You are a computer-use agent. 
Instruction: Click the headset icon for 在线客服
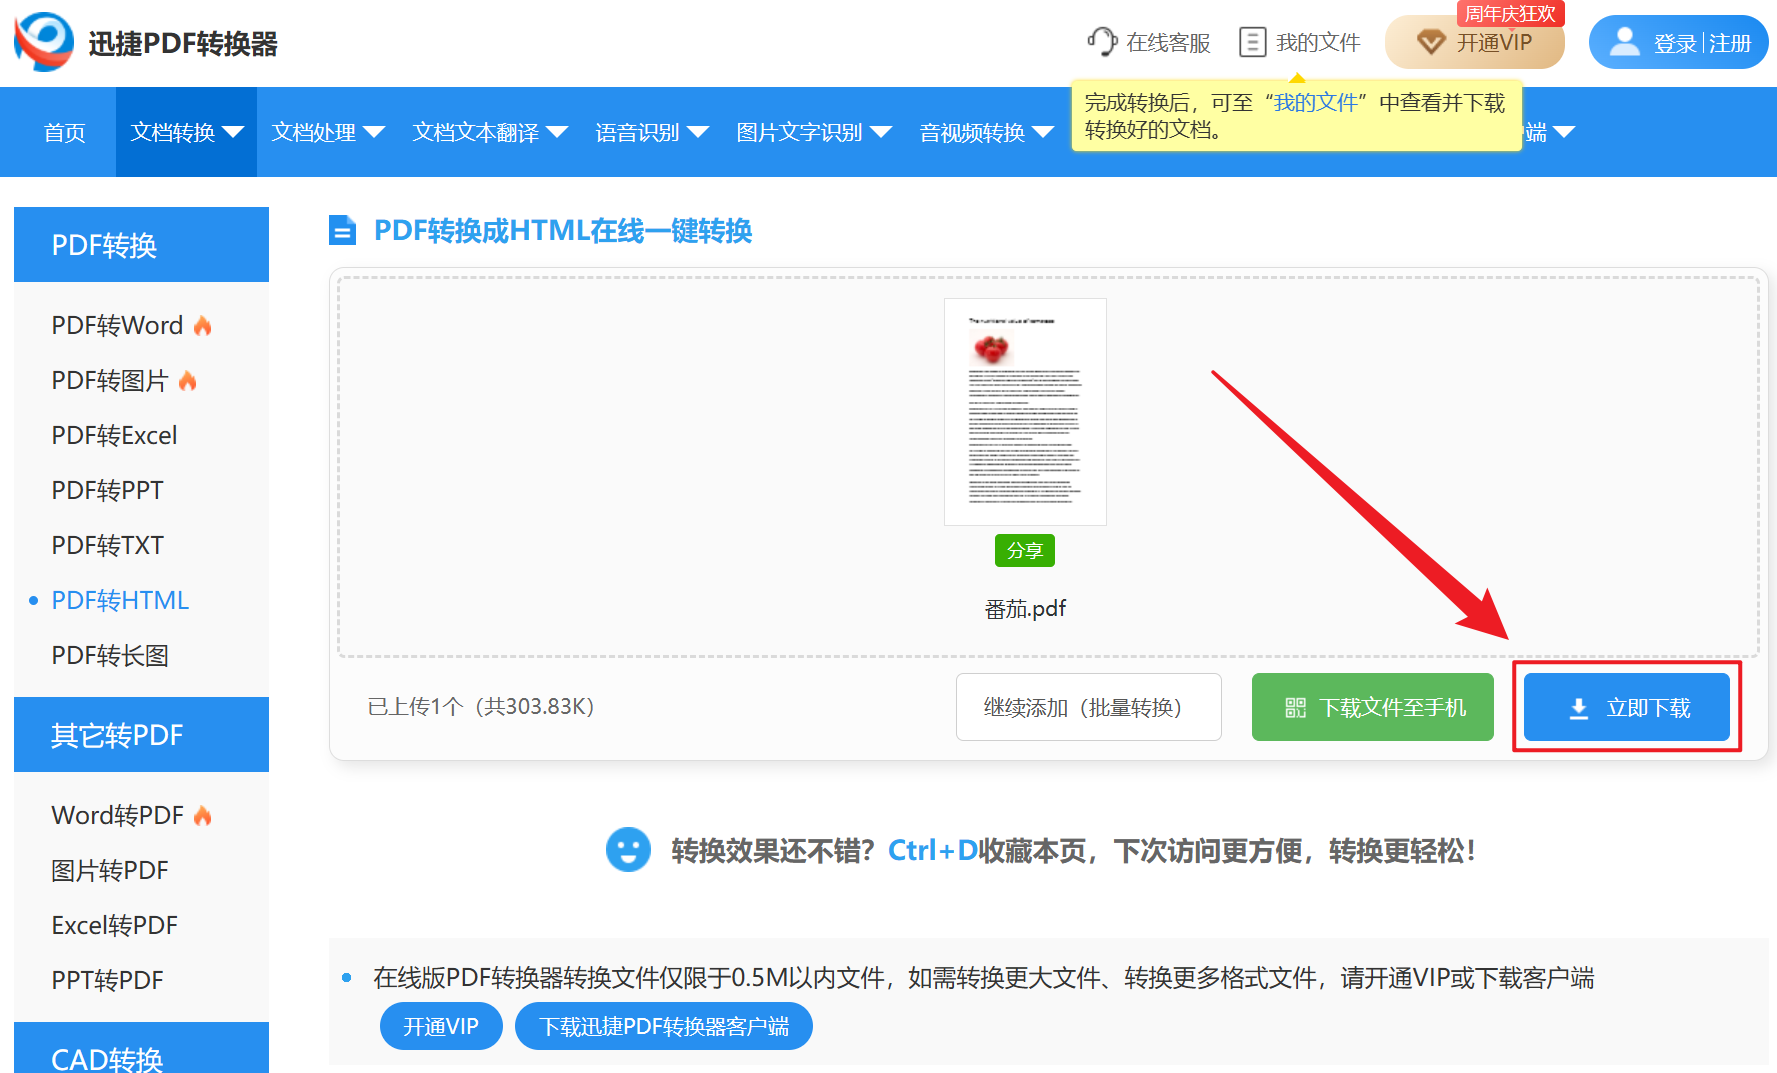tap(1101, 42)
